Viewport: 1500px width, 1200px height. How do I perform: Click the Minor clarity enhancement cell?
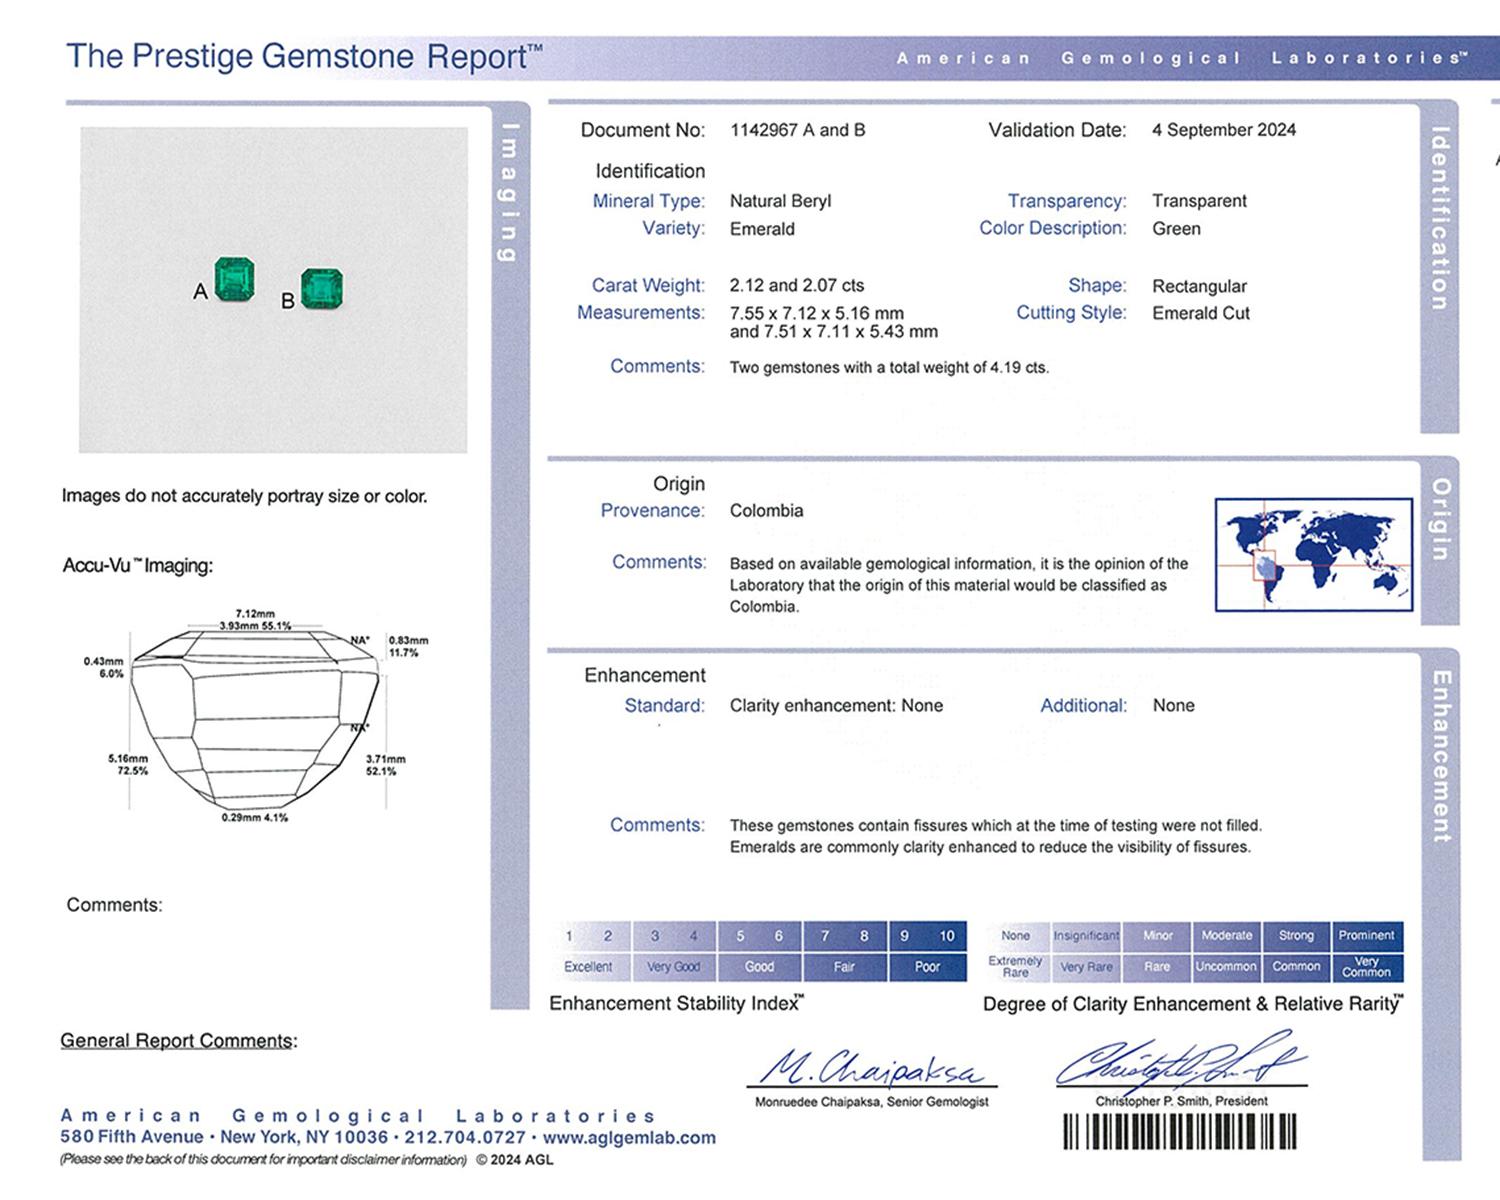pyautogui.click(x=1157, y=936)
